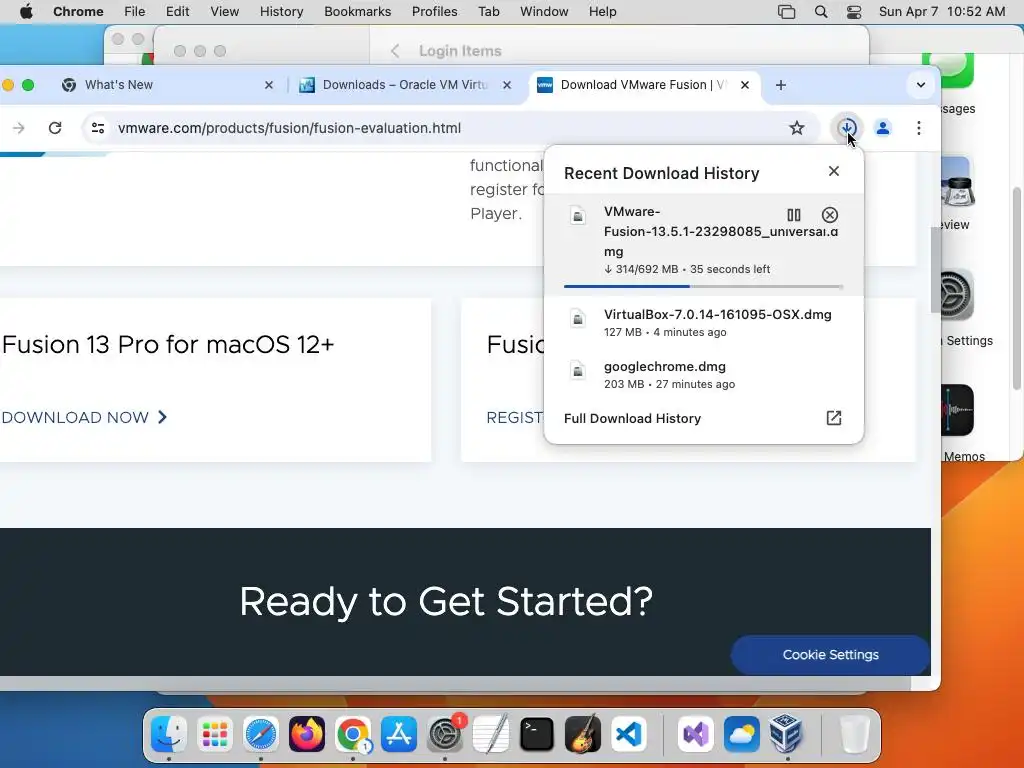
Task: Open Visual Studio purple icon in Dock
Action: 696,734
